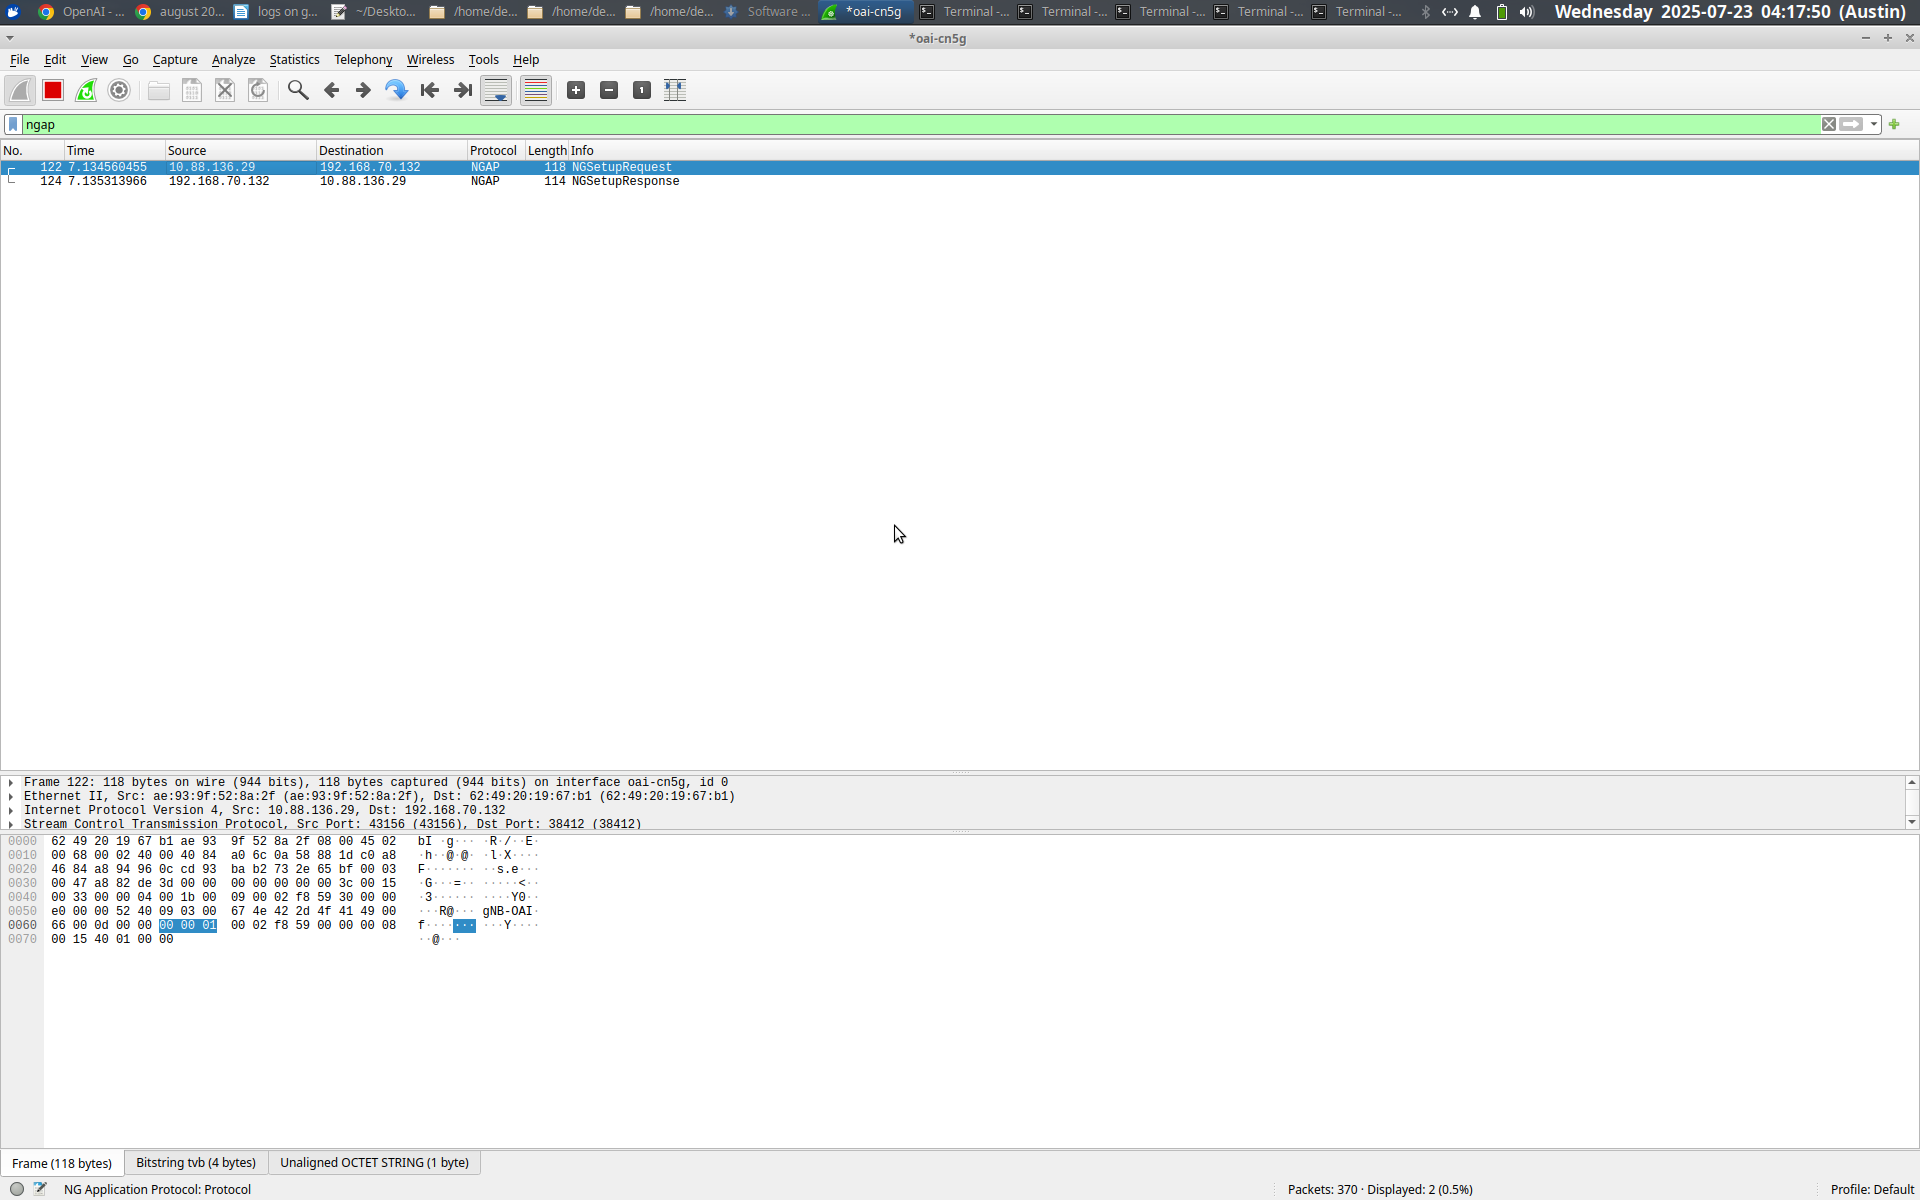Zoom in packet text size
The height and width of the screenshot is (1200, 1920).
pyautogui.click(x=576, y=90)
